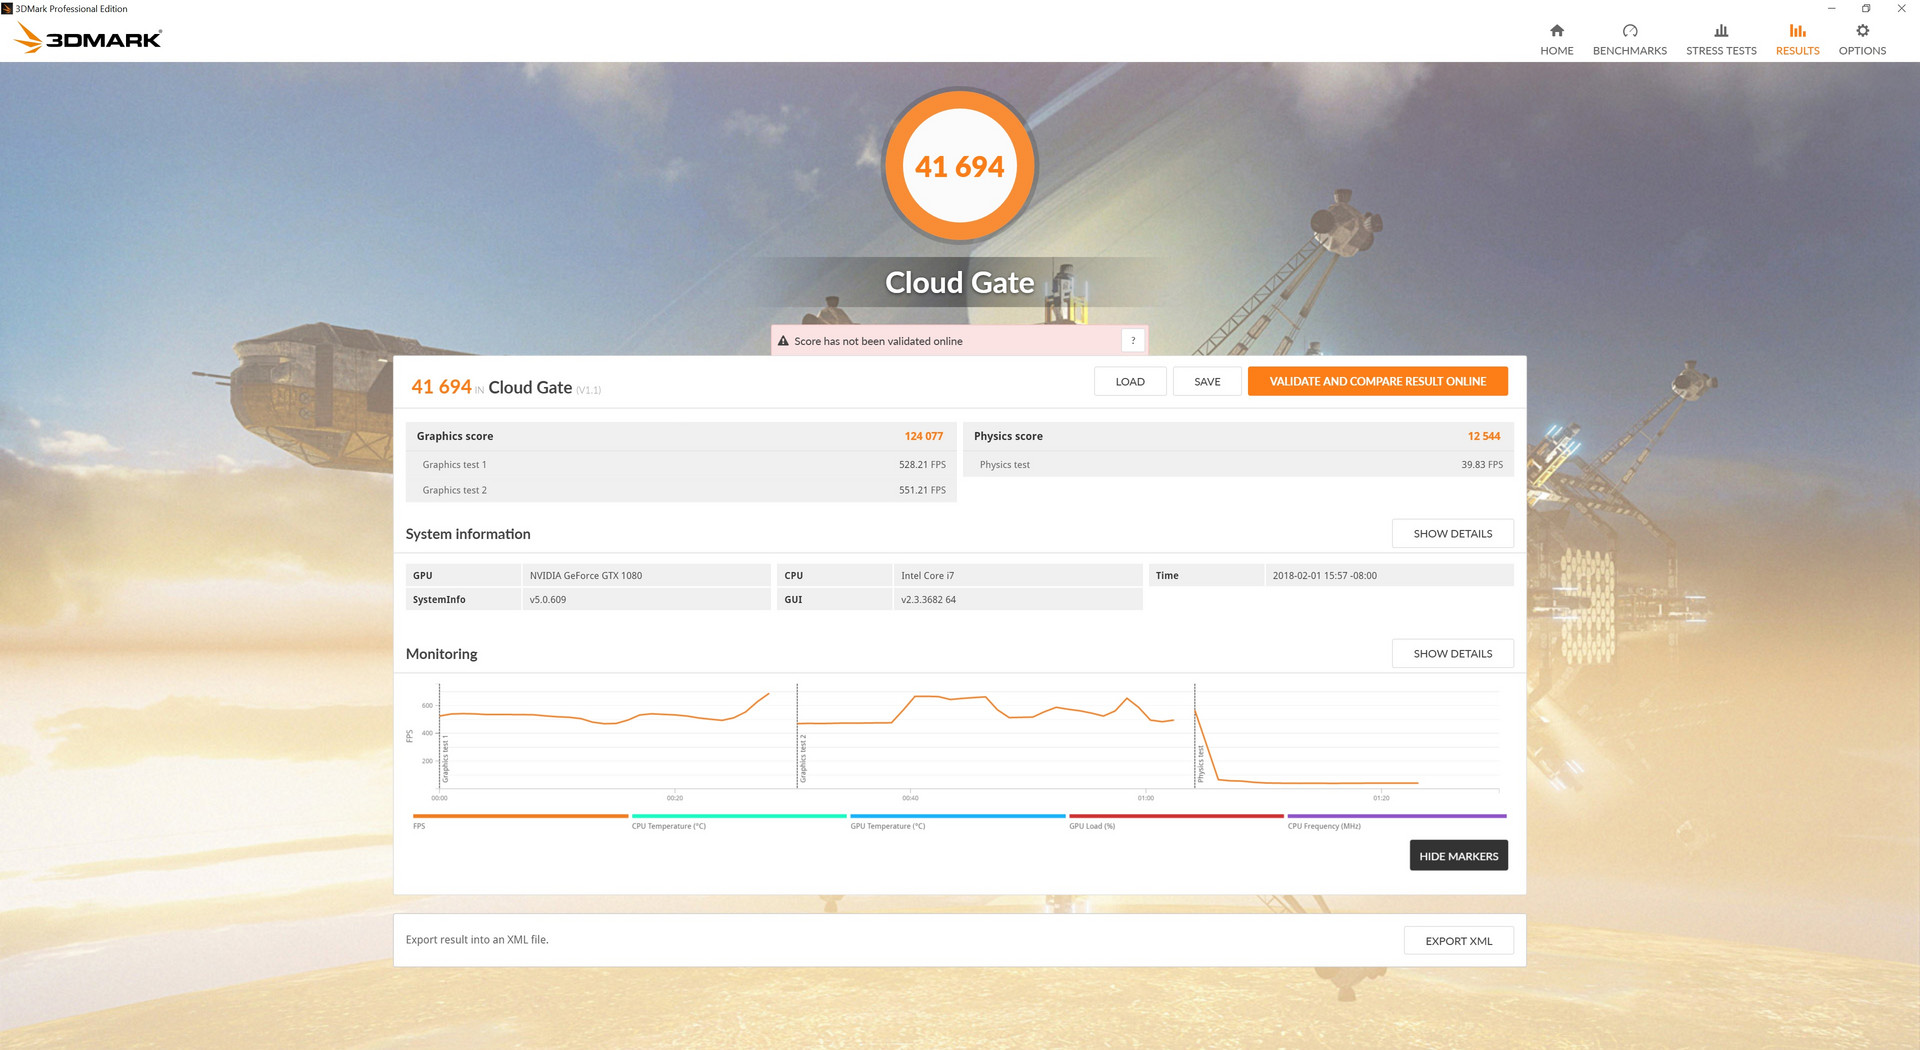Click the Intel Core i7 CPU value
The image size is (1920, 1050).
[x=927, y=576]
